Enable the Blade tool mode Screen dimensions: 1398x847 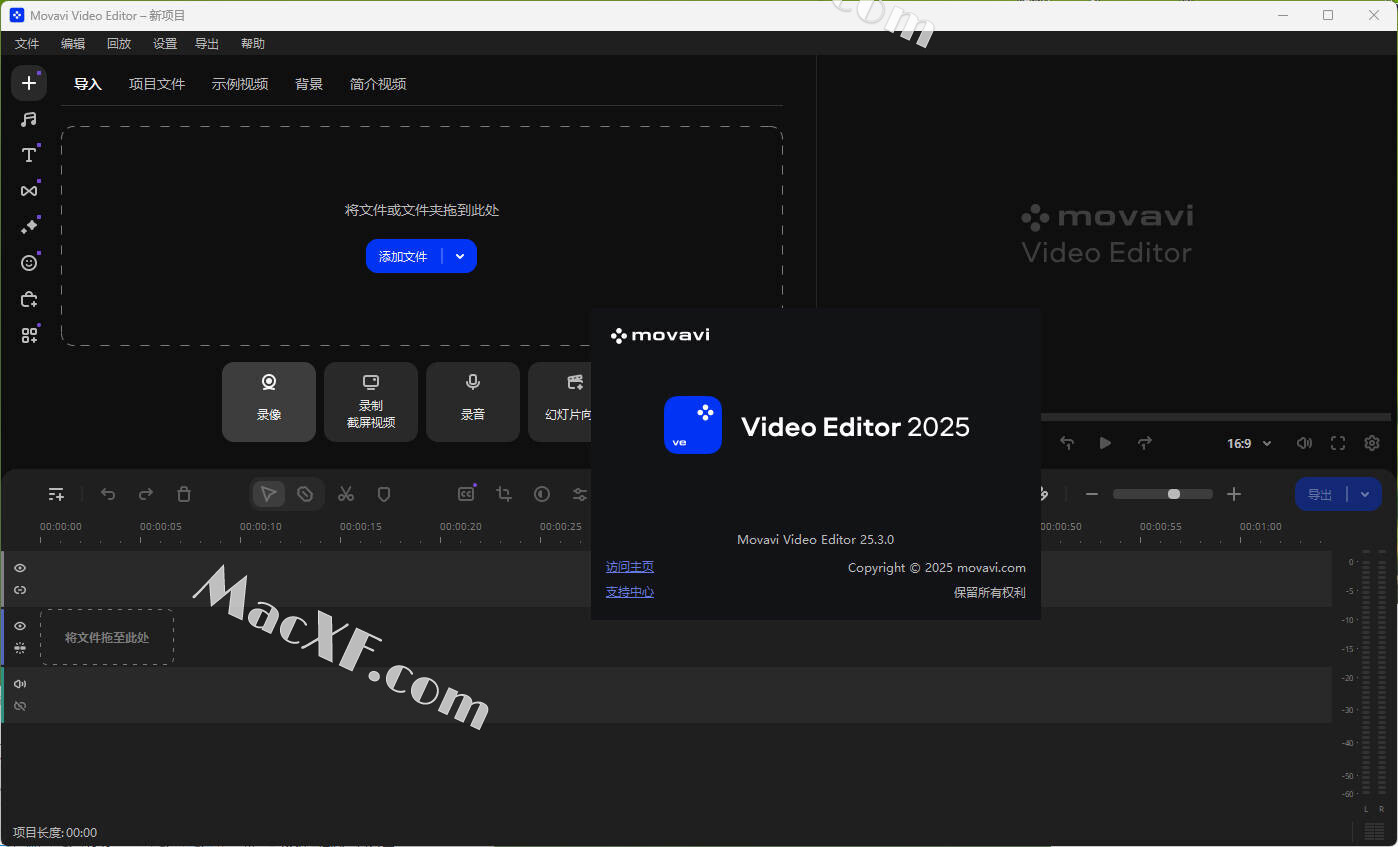tap(305, 494)
